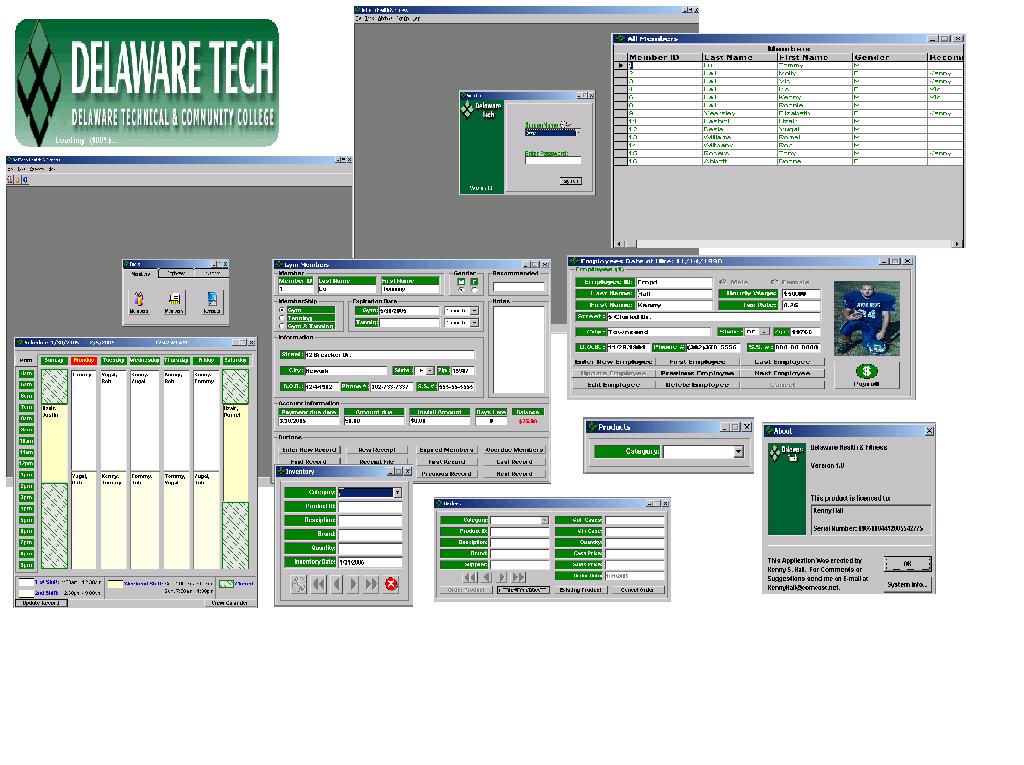Select the Male radio in Employees window
This screenshot has height=765, width=1024.
coord(722,282)
